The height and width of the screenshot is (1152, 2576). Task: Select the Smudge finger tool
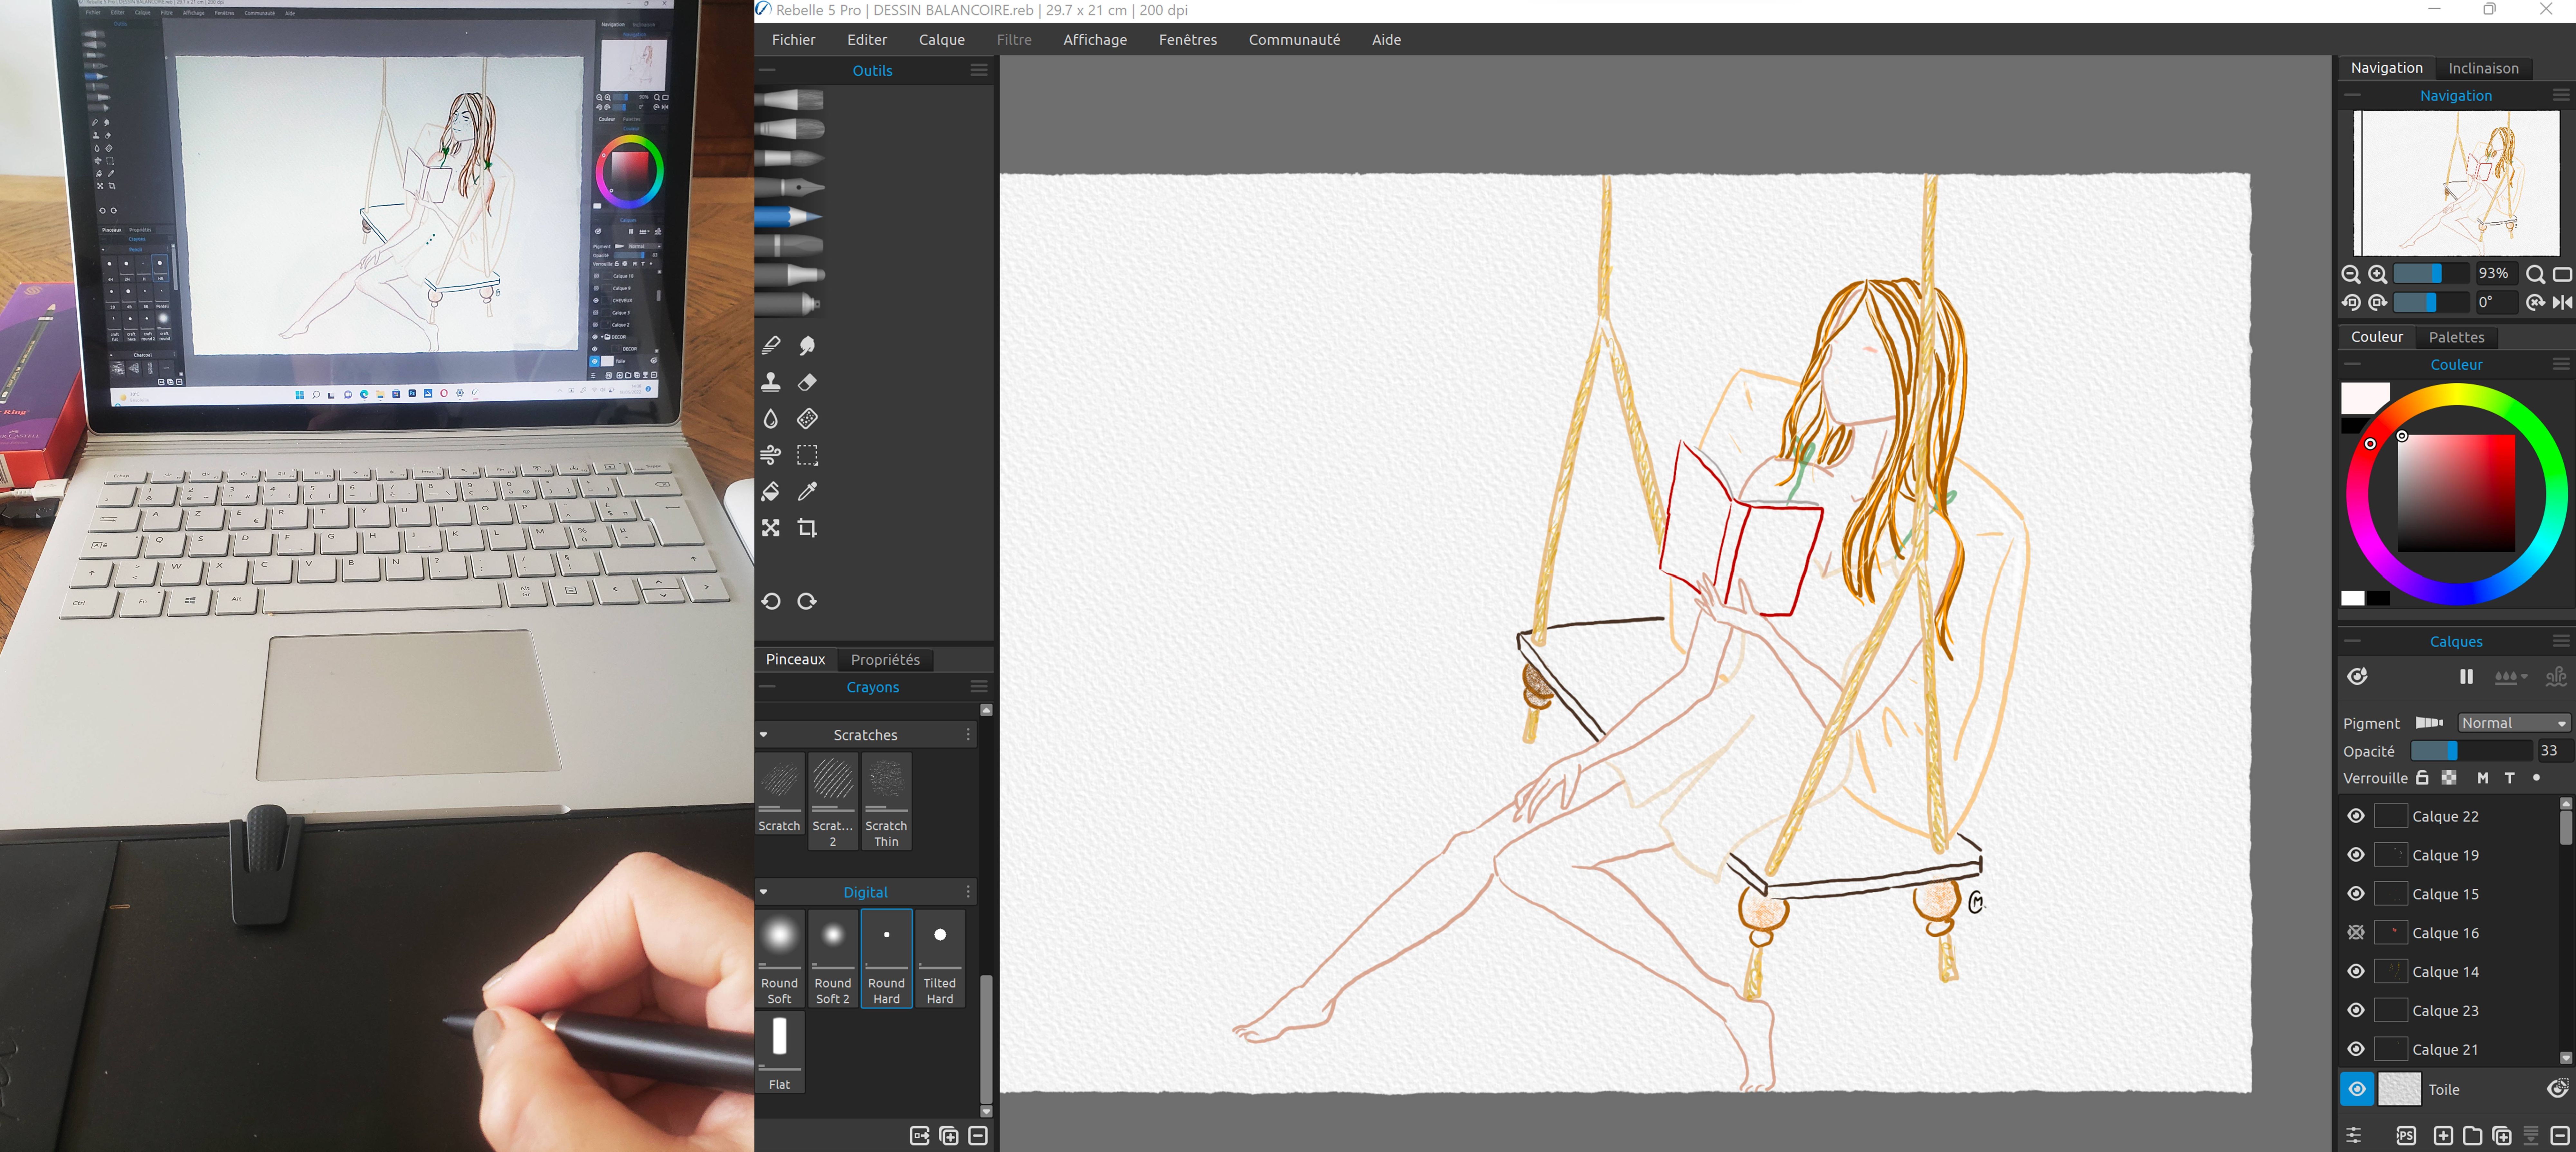(x=807, y=346)
